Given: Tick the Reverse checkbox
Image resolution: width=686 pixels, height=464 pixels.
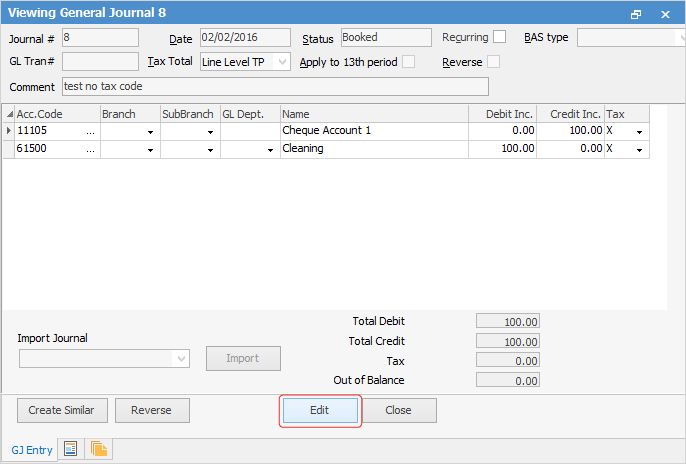Looking at the screenshot, I should 493,62.
